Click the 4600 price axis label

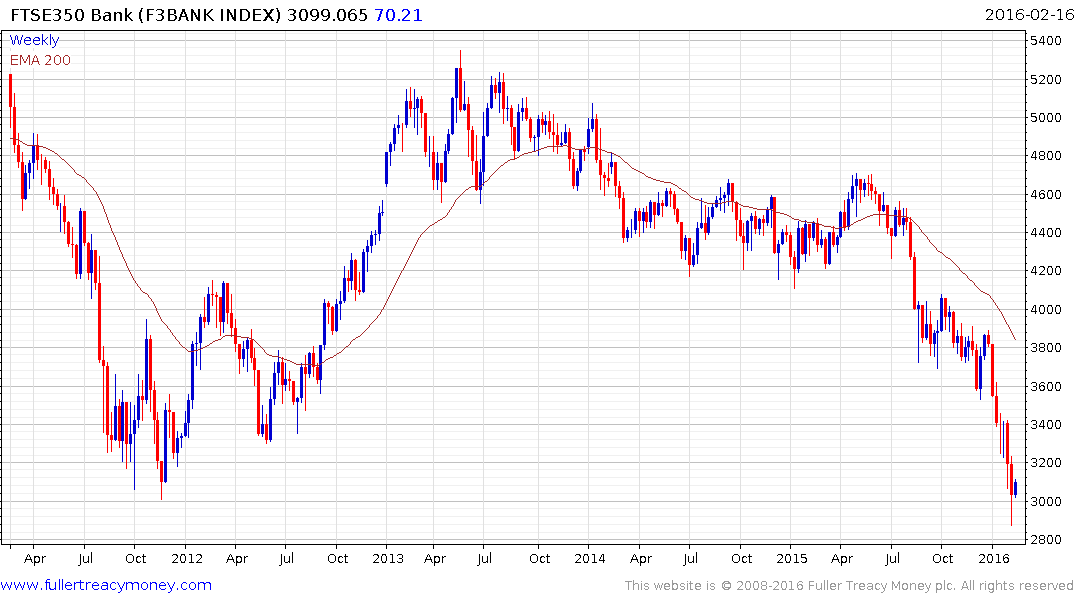1046,195
